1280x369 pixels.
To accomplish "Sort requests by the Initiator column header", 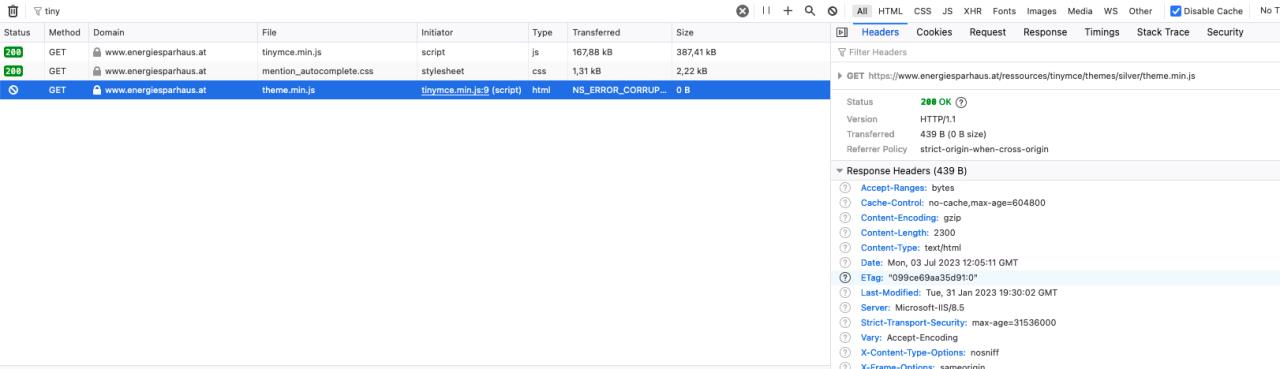I will click(472, 32).
